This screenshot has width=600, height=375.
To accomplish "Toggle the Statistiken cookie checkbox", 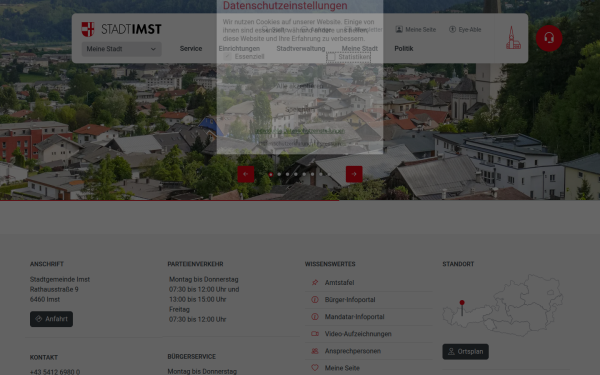I will (331, 57).
